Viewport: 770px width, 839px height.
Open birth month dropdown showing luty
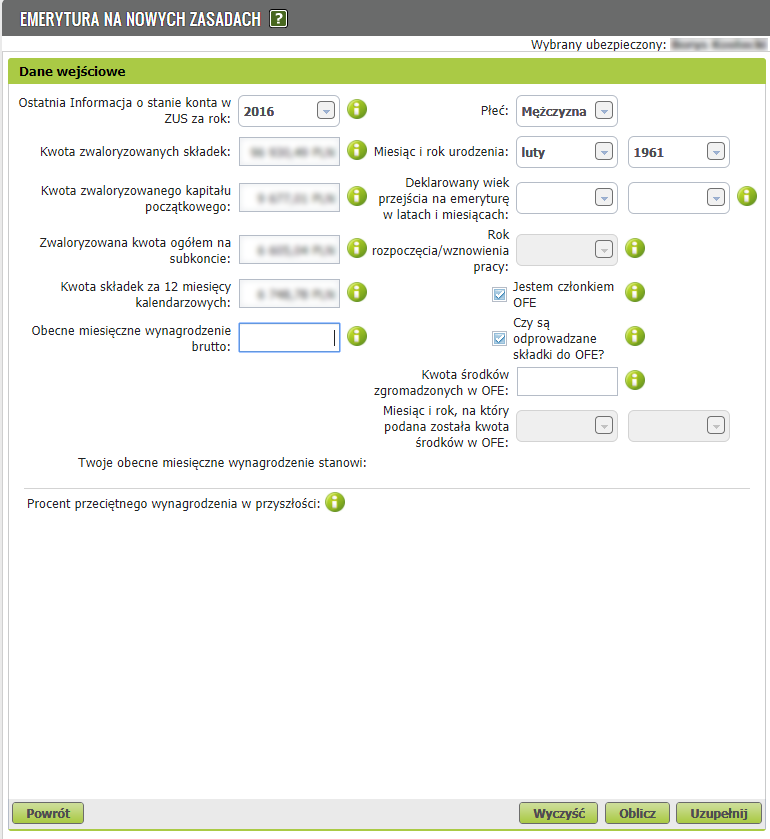click(567, 152)
